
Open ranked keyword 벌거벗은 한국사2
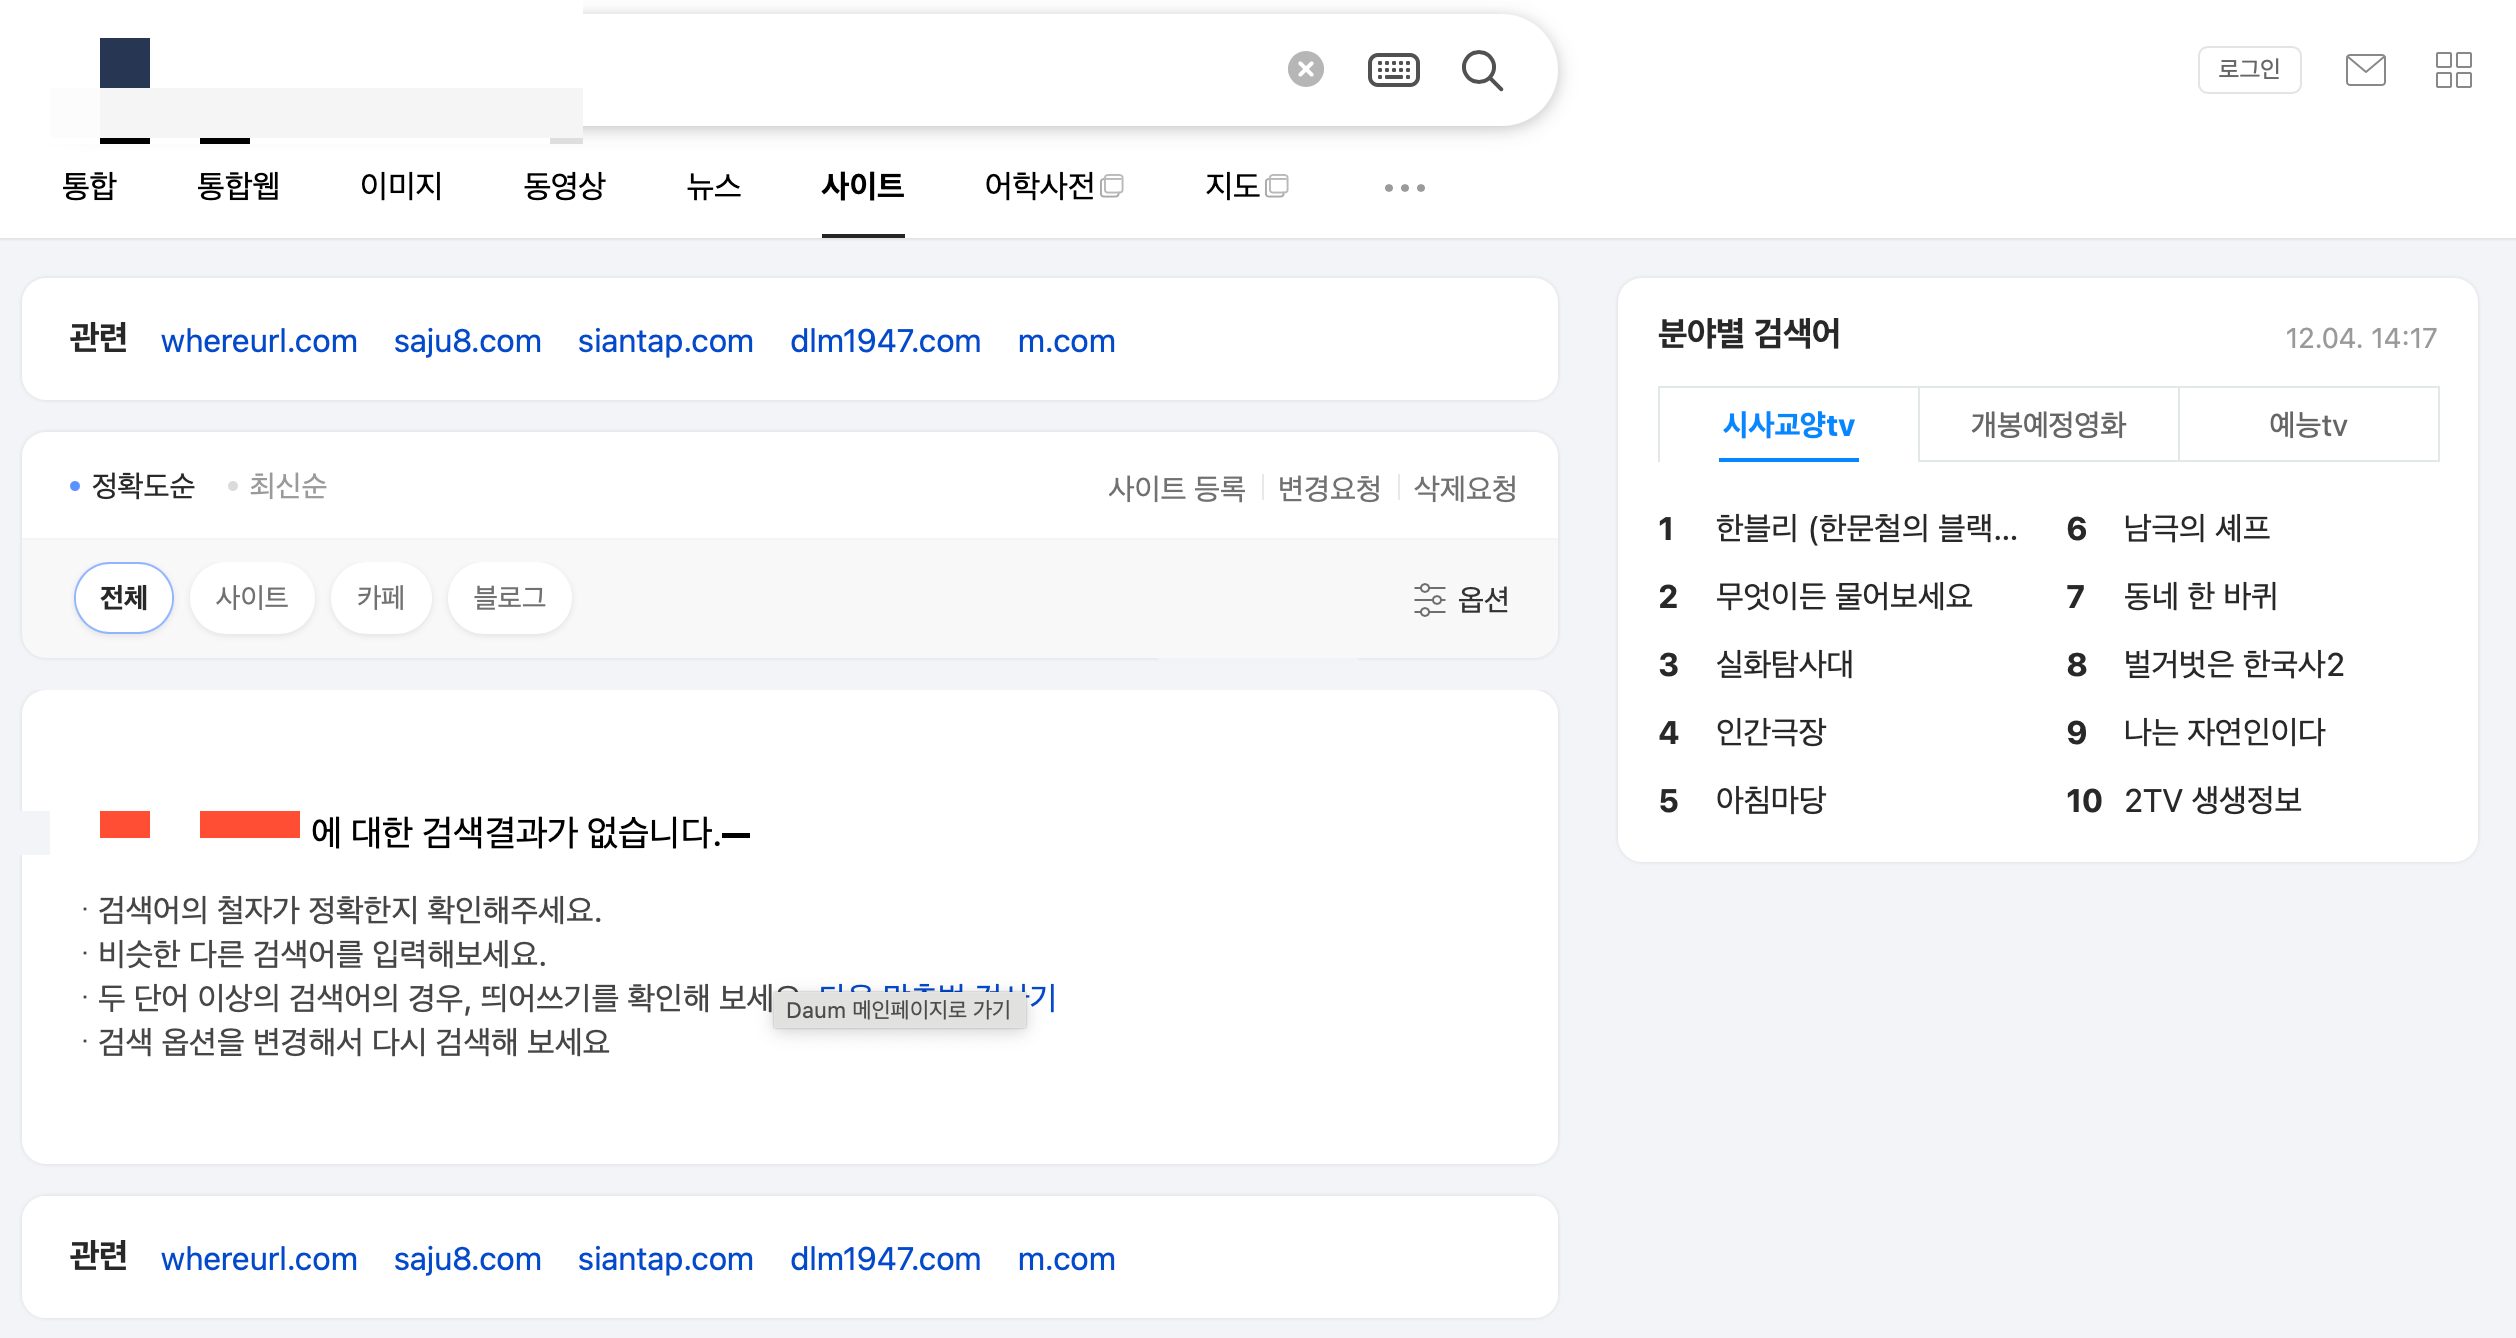click(2233, 664)
